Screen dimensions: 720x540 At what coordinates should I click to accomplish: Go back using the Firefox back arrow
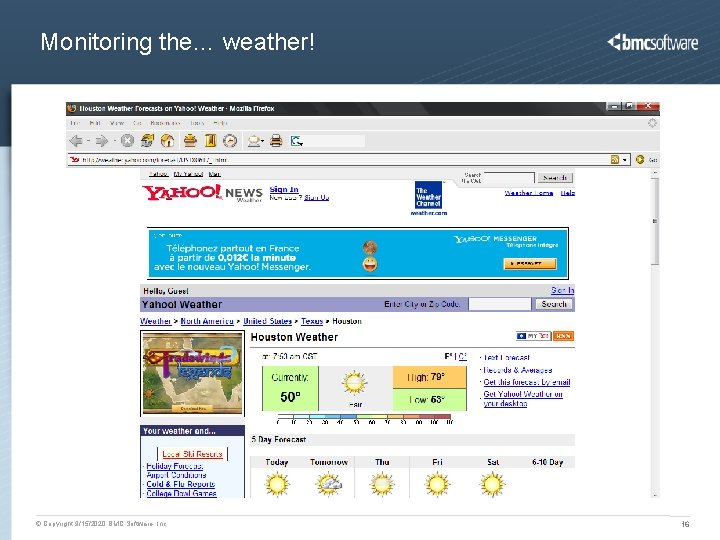(x=76, y=141)
